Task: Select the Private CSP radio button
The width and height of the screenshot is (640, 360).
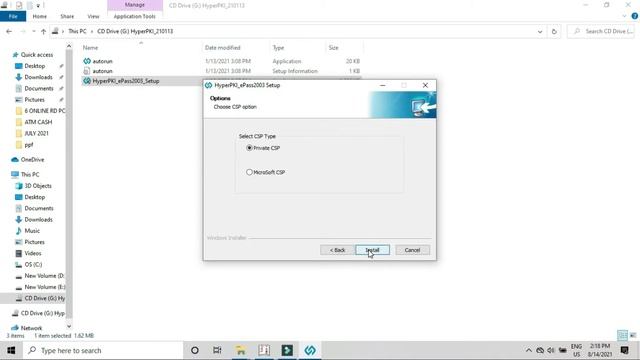Action: pyautogui.click(x=249, y=148)
